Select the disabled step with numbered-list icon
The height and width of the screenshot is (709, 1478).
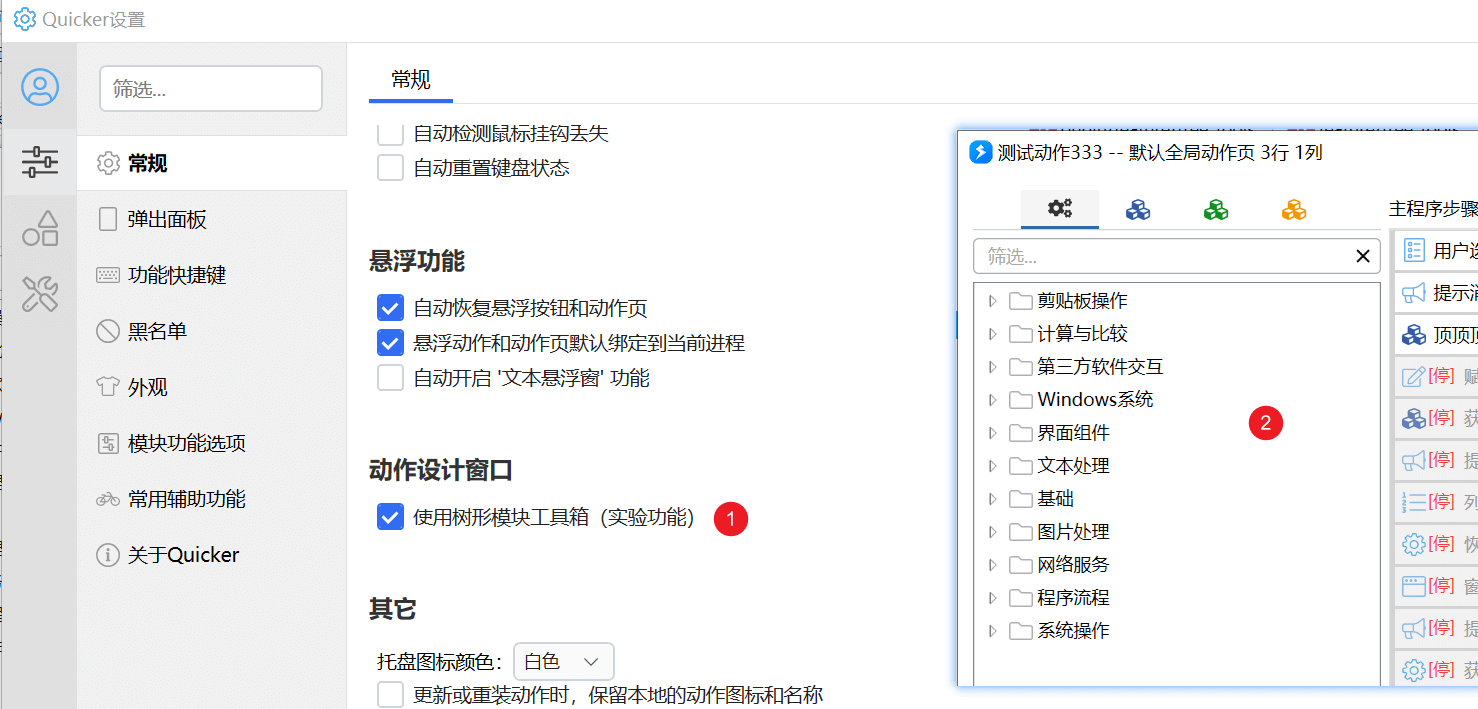(x=1435, y=502)
